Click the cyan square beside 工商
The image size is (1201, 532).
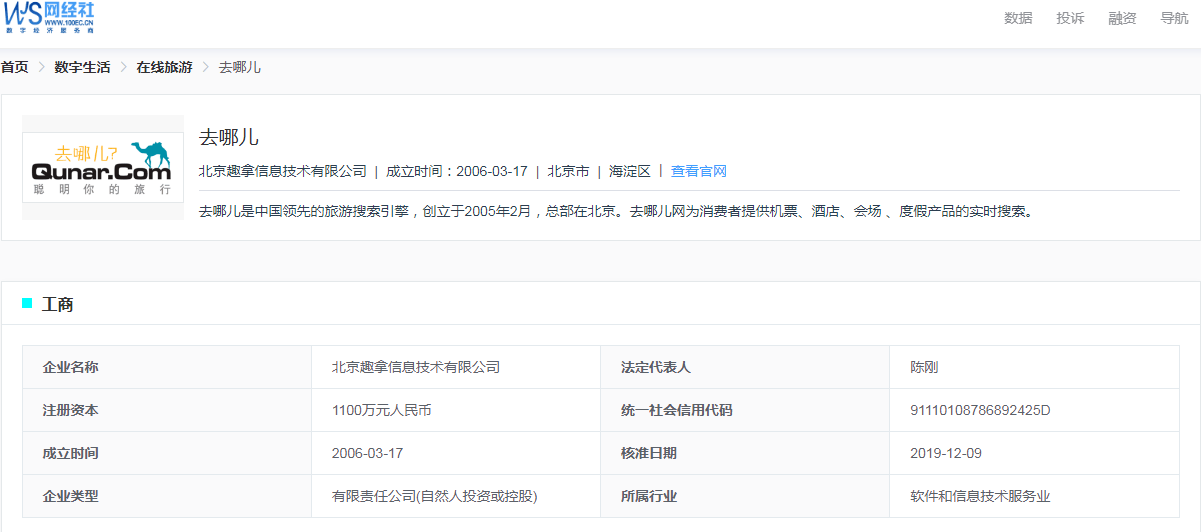click(27, 303)
